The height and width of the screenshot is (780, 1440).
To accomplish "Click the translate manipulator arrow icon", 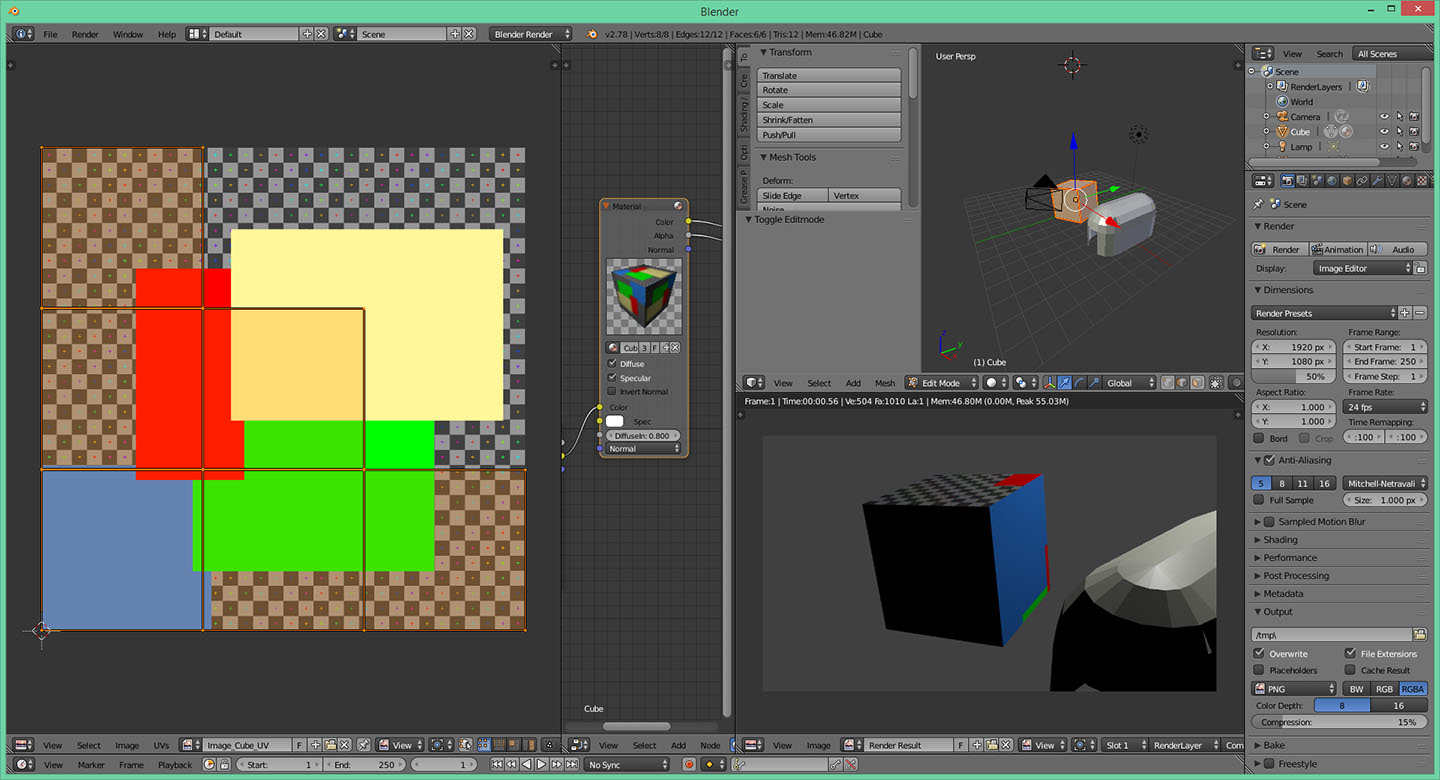I will click(x=1065, y=383).
